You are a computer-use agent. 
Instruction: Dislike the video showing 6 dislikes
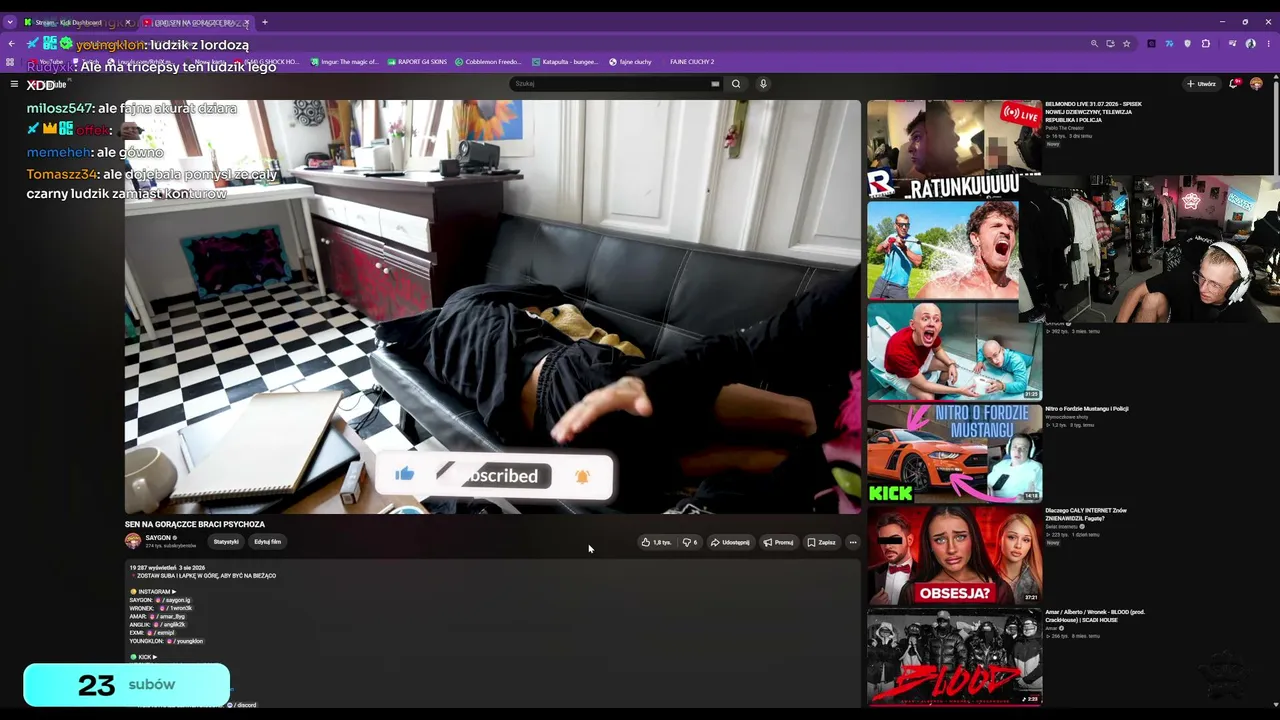(690, 542)
